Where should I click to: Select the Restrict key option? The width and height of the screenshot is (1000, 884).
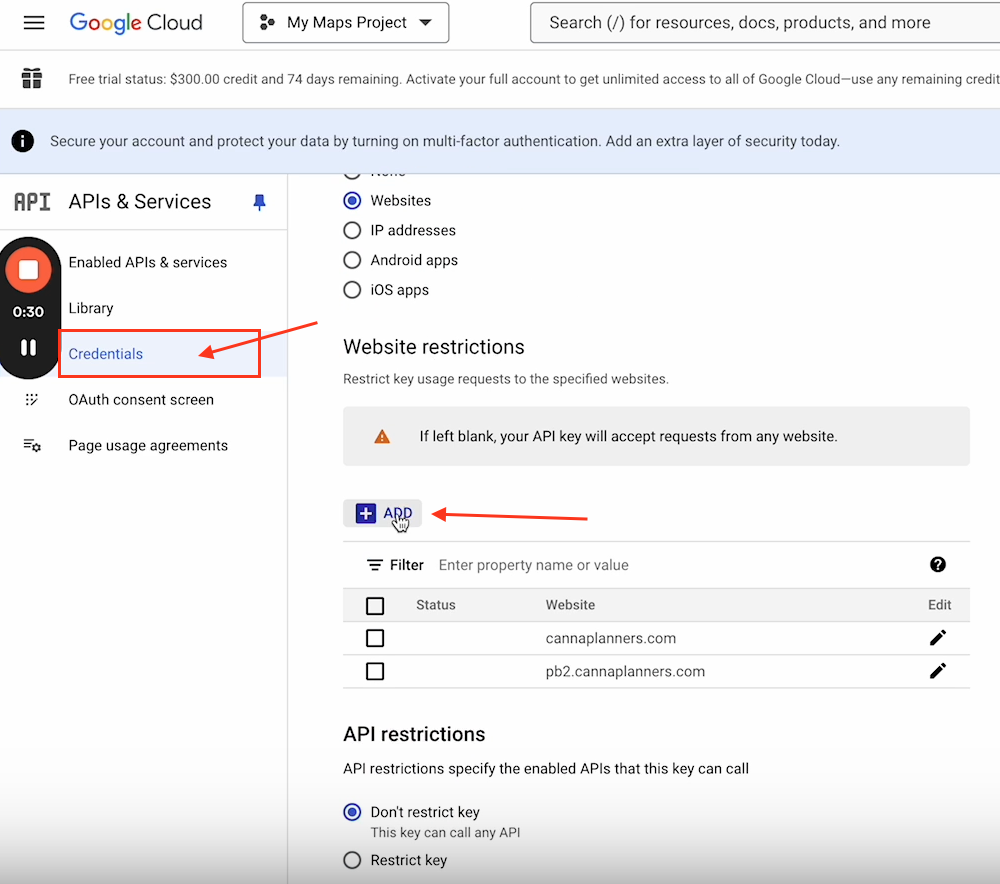pyautogui.click(x=352, y=860)
